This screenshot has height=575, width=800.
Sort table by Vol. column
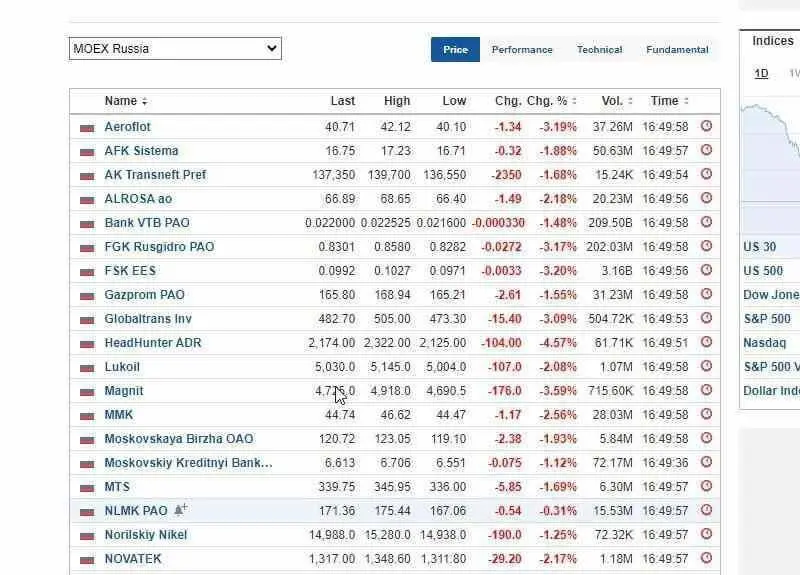tap(617, 101)
